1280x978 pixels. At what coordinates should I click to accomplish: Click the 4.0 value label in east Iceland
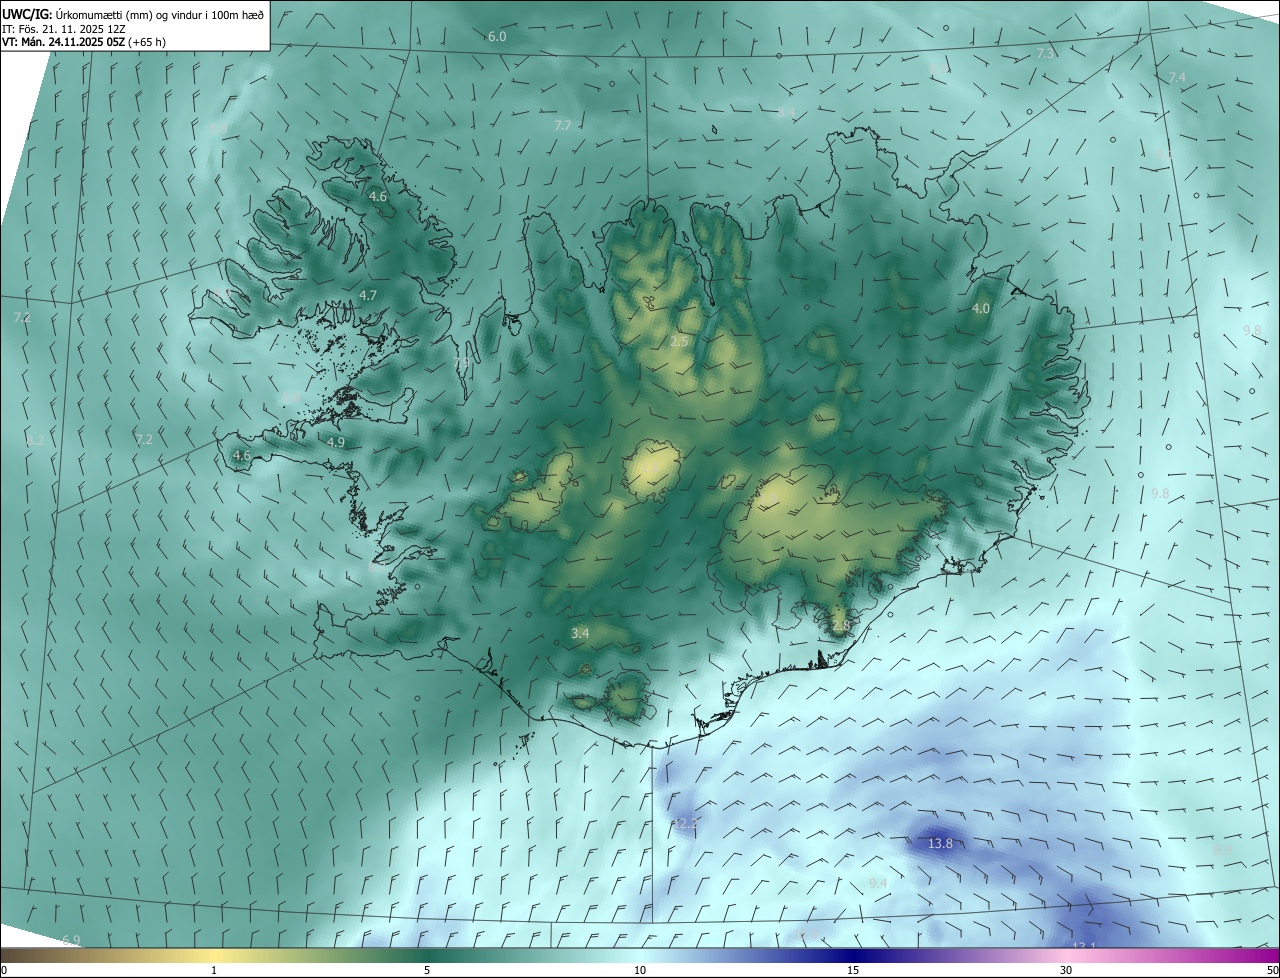(981, 309)
